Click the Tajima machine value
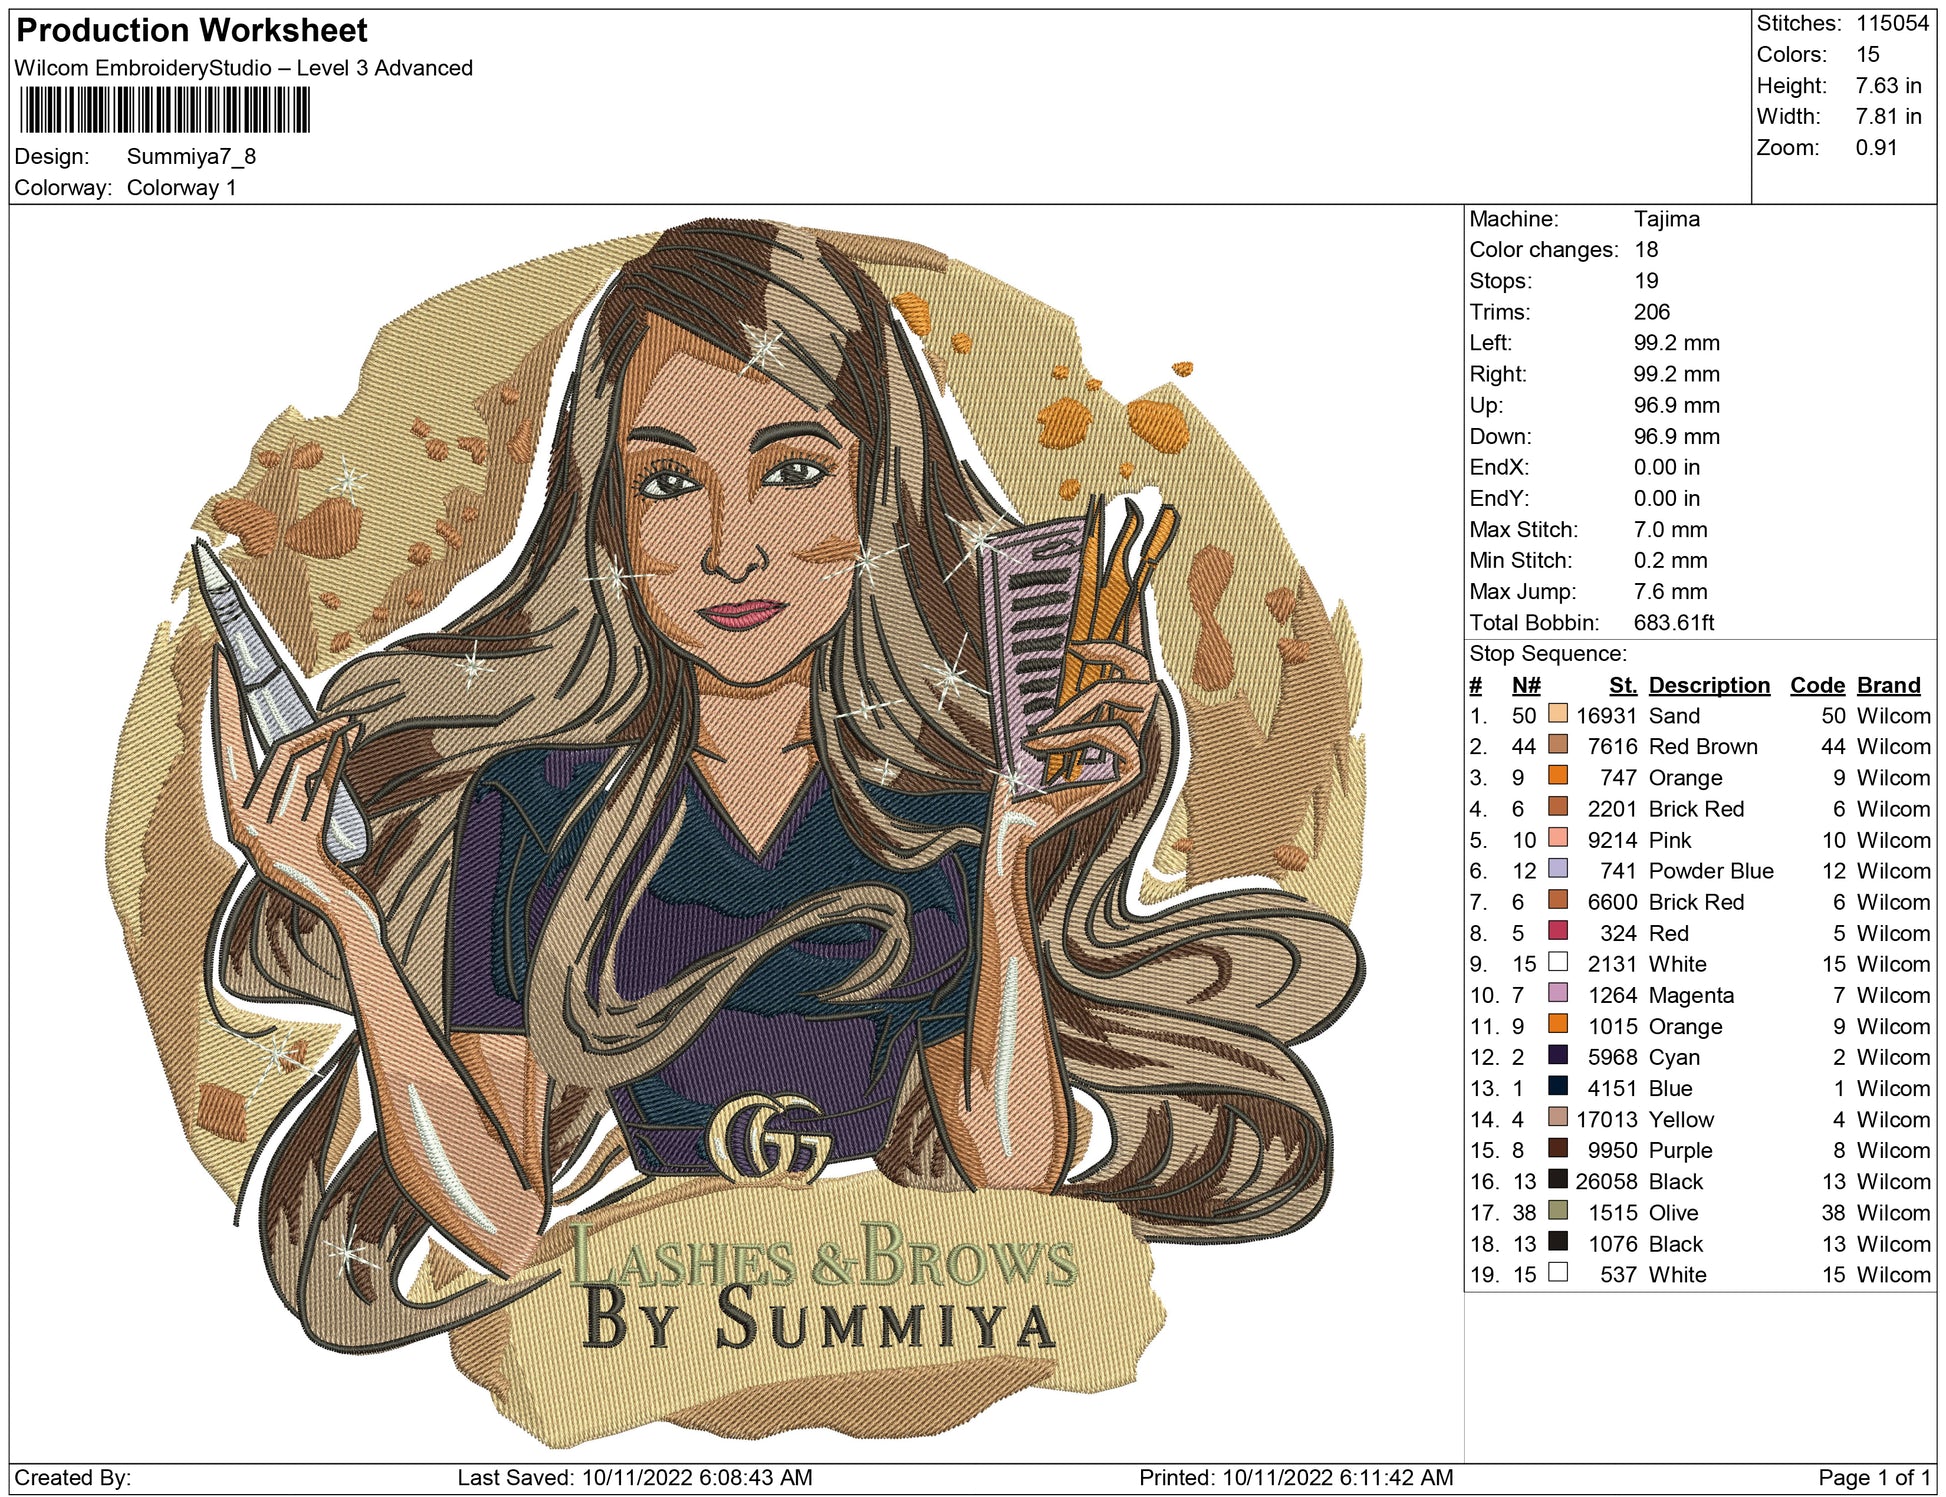1946x1497 pixels. 1666,219
